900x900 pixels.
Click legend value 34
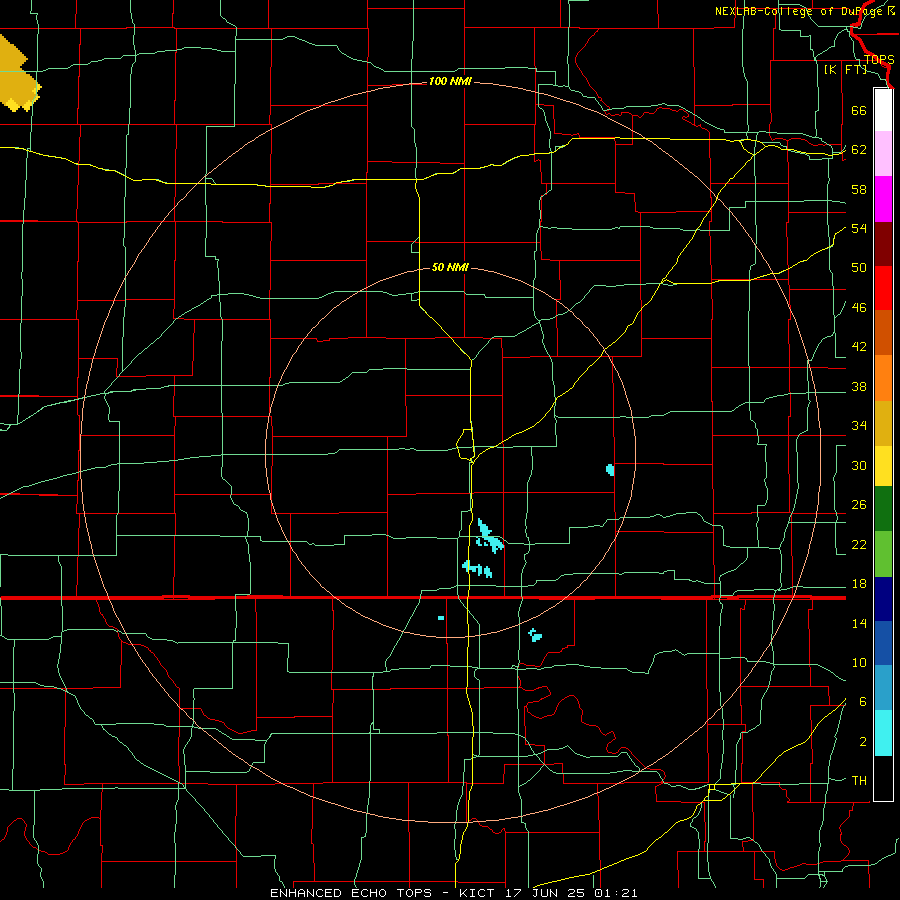[x=859, y=426]
